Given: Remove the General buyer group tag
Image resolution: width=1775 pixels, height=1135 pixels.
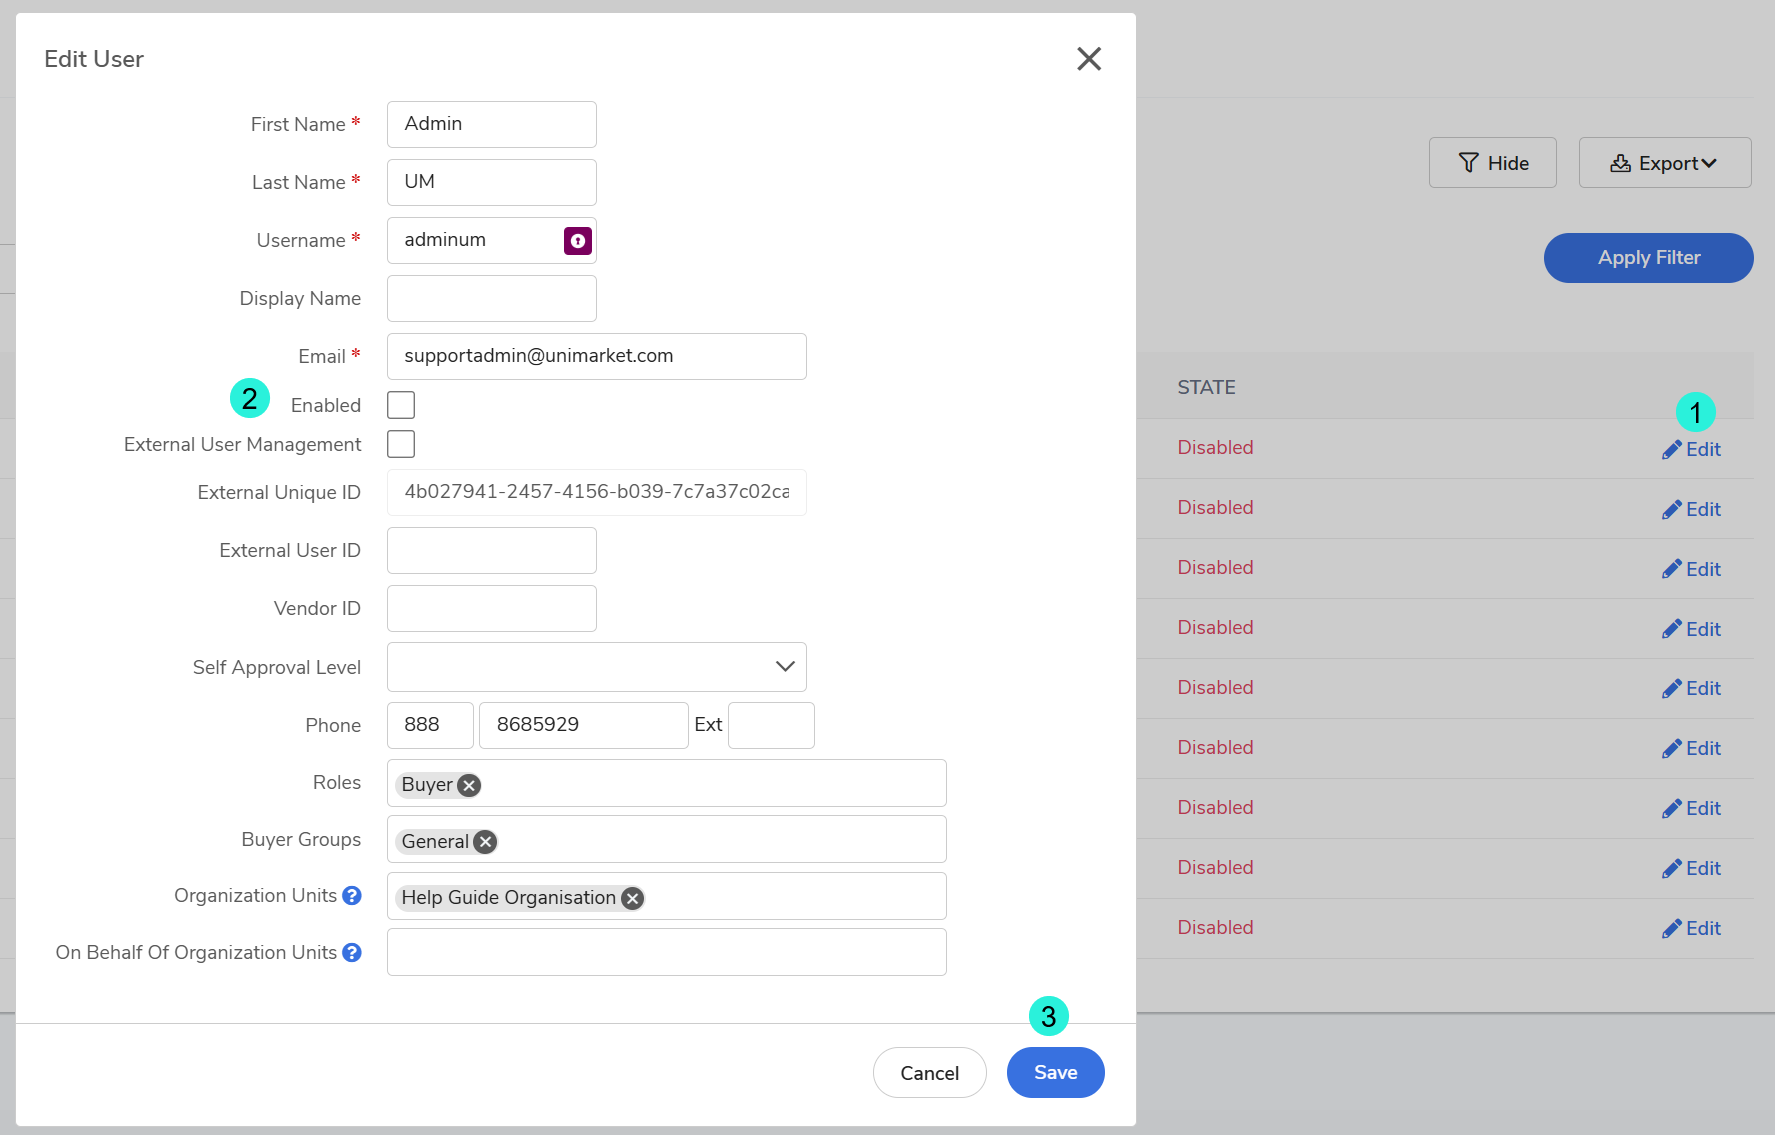Looking at the screenshot, I should point(485,842).
